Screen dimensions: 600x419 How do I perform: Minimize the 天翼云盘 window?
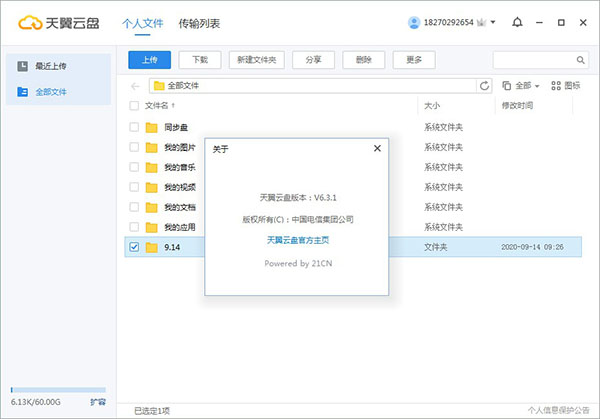coord(540,23)
